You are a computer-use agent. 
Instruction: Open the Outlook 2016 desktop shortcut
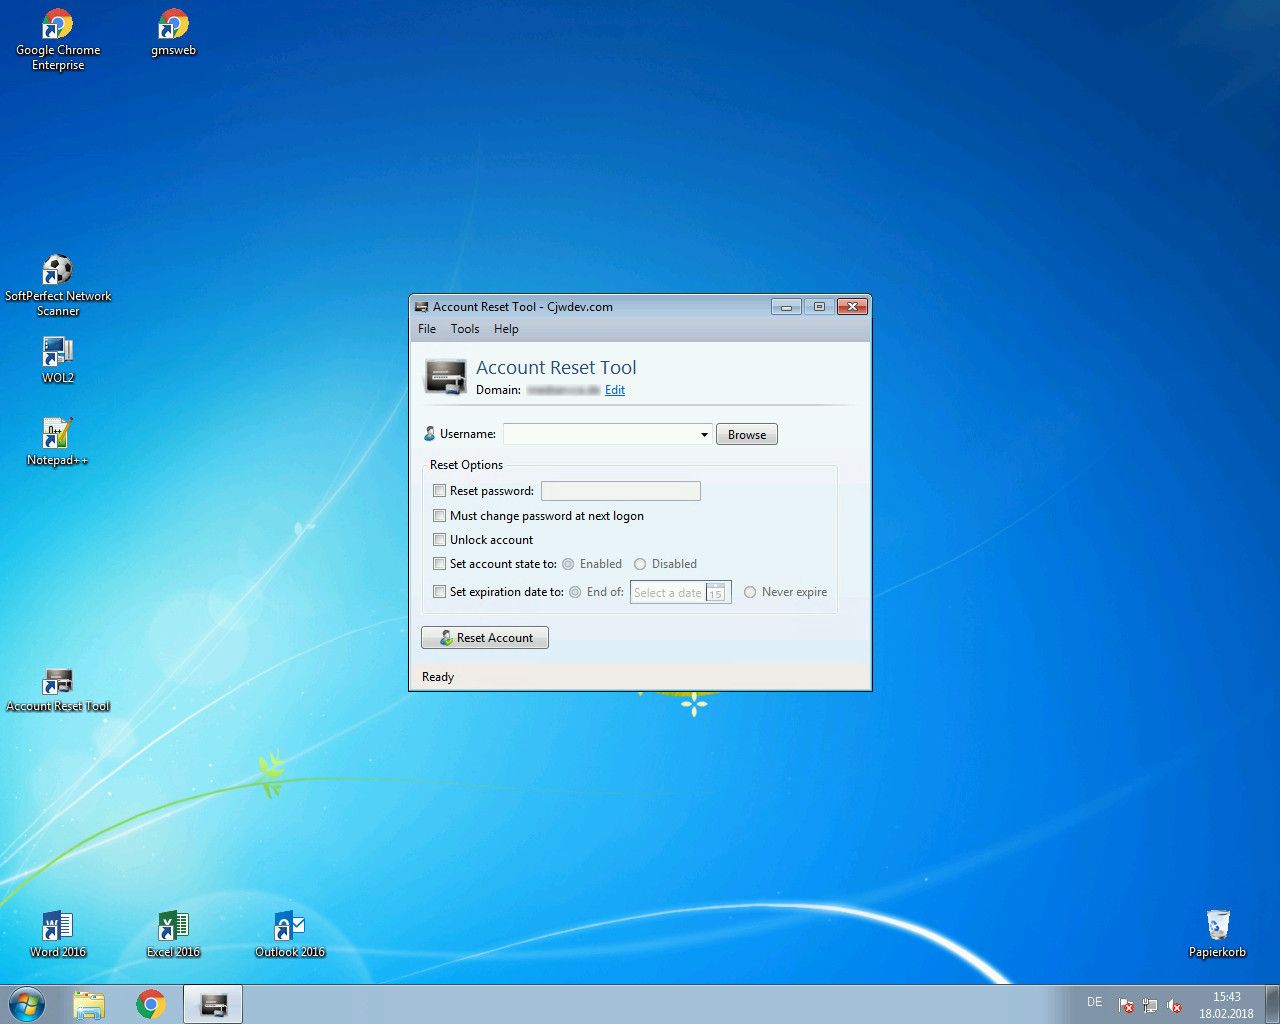coord(289,927)
